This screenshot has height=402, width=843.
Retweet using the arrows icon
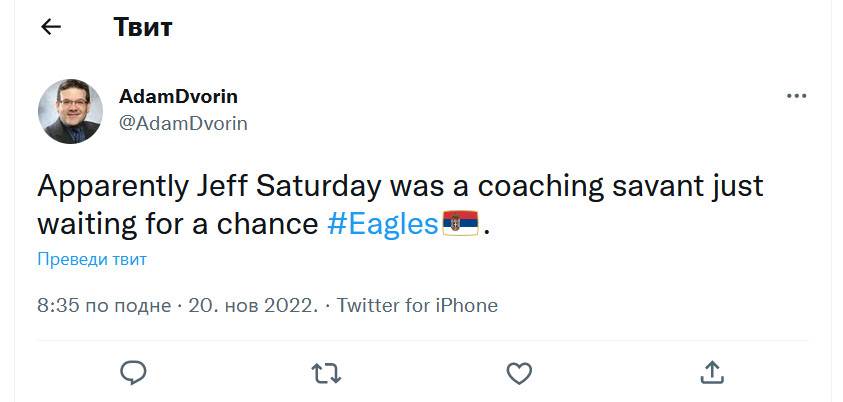click(326, 373)
